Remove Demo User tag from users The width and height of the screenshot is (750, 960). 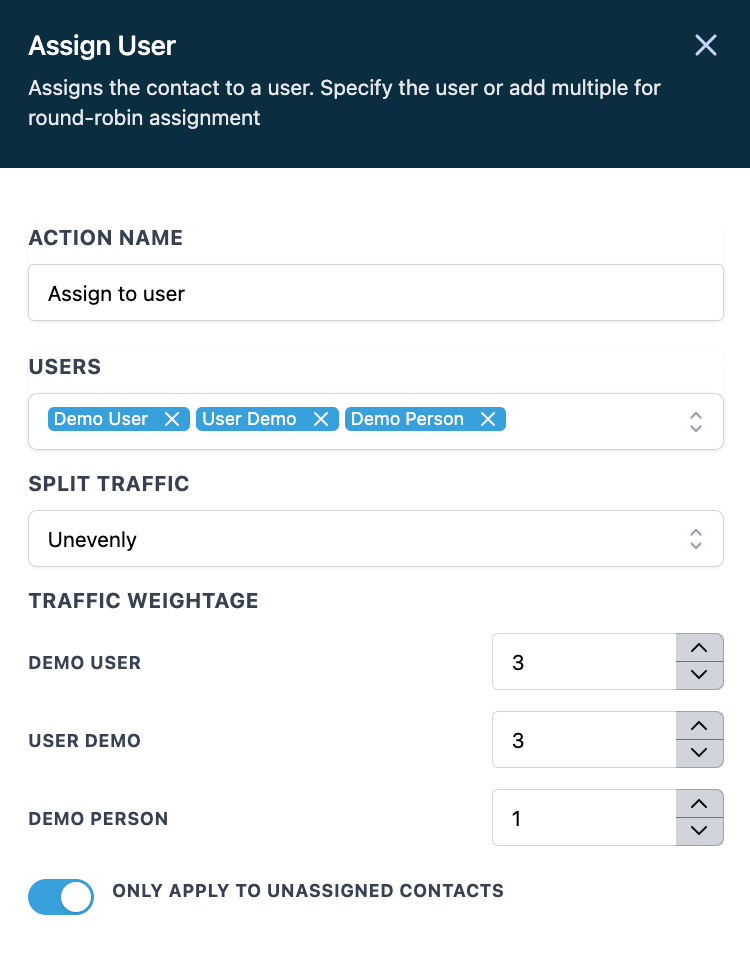pyautogui.click(x=172, y=419)
